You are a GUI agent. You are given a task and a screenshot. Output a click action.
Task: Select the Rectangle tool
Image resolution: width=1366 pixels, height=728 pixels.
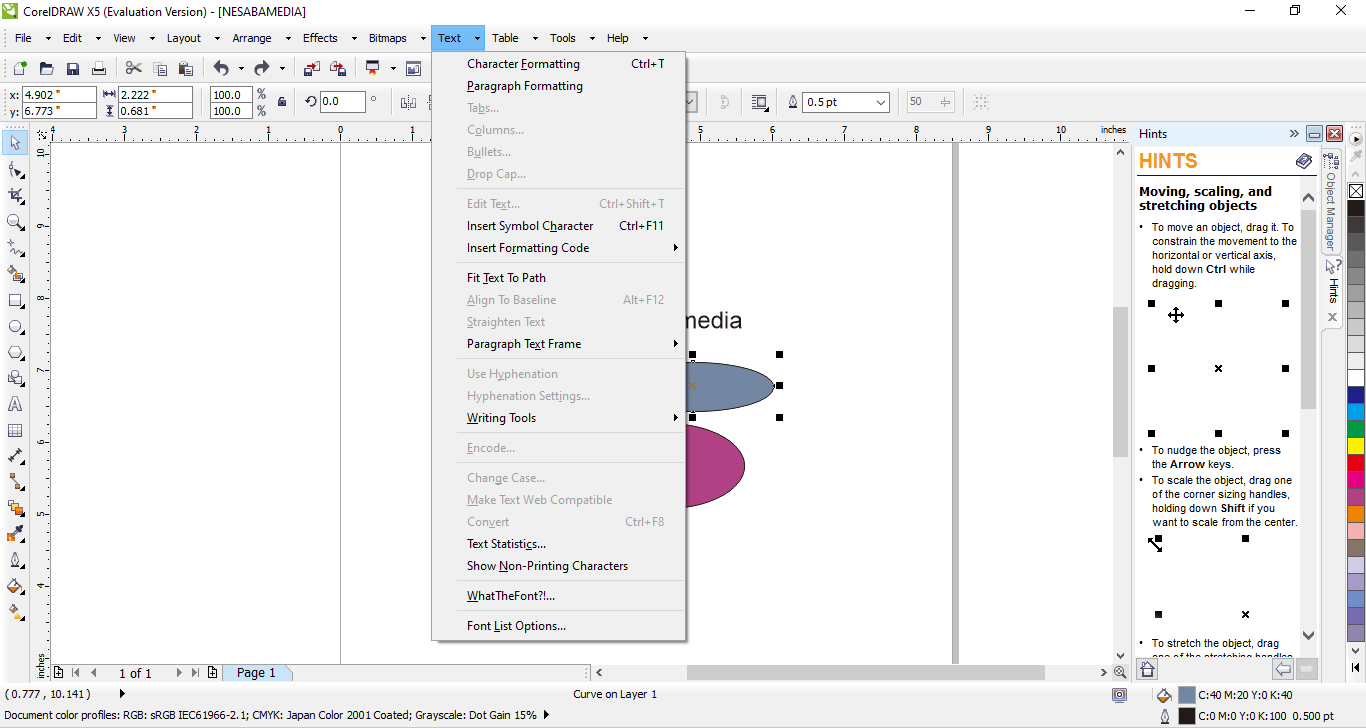coord(15,301)
